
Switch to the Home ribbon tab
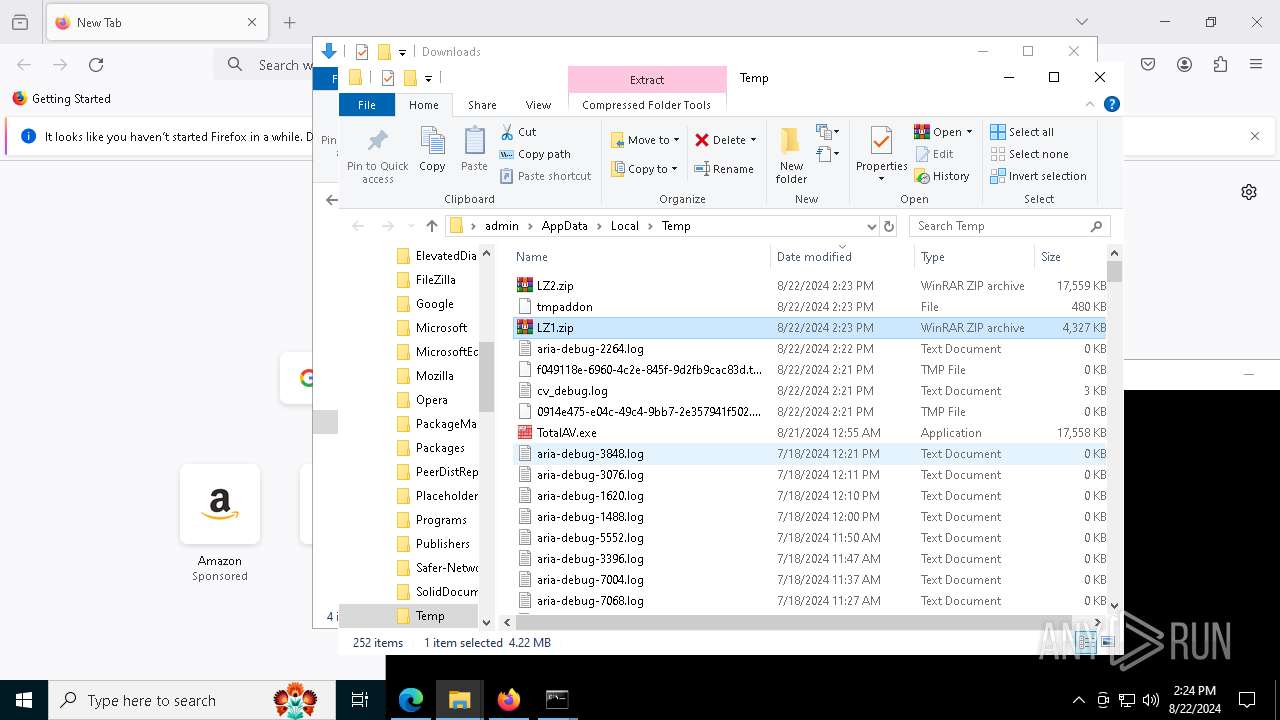tap(423, 105)
